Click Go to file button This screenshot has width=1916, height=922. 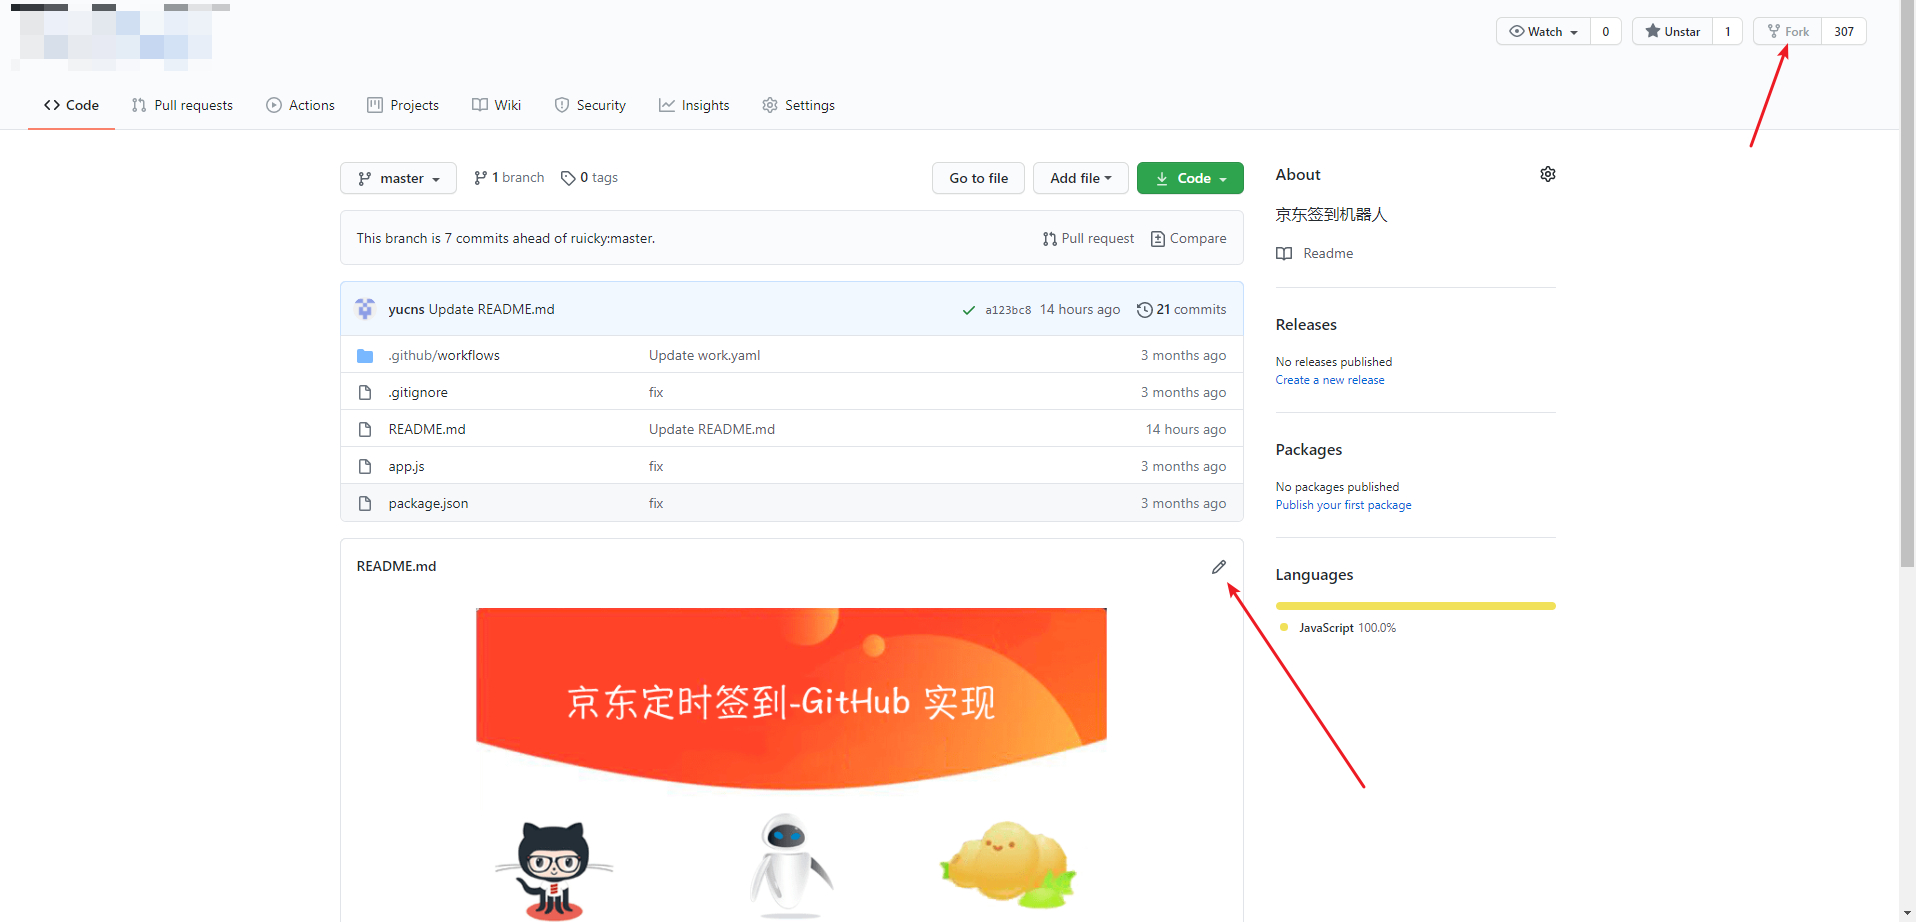pyautogui.click(x=978, y=178)
